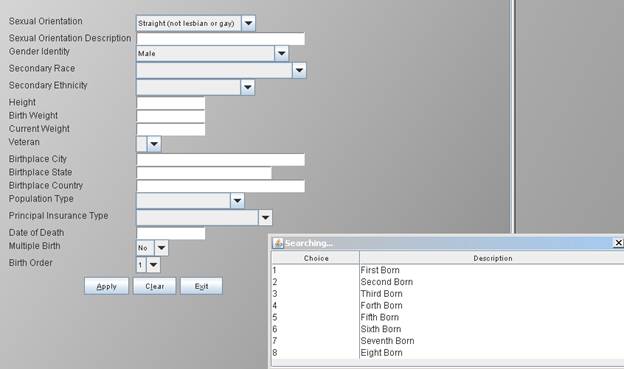Close the Searching popup window
Viewport: 624px width, 369px height.
pyautogui.click(x=618, y=242)
